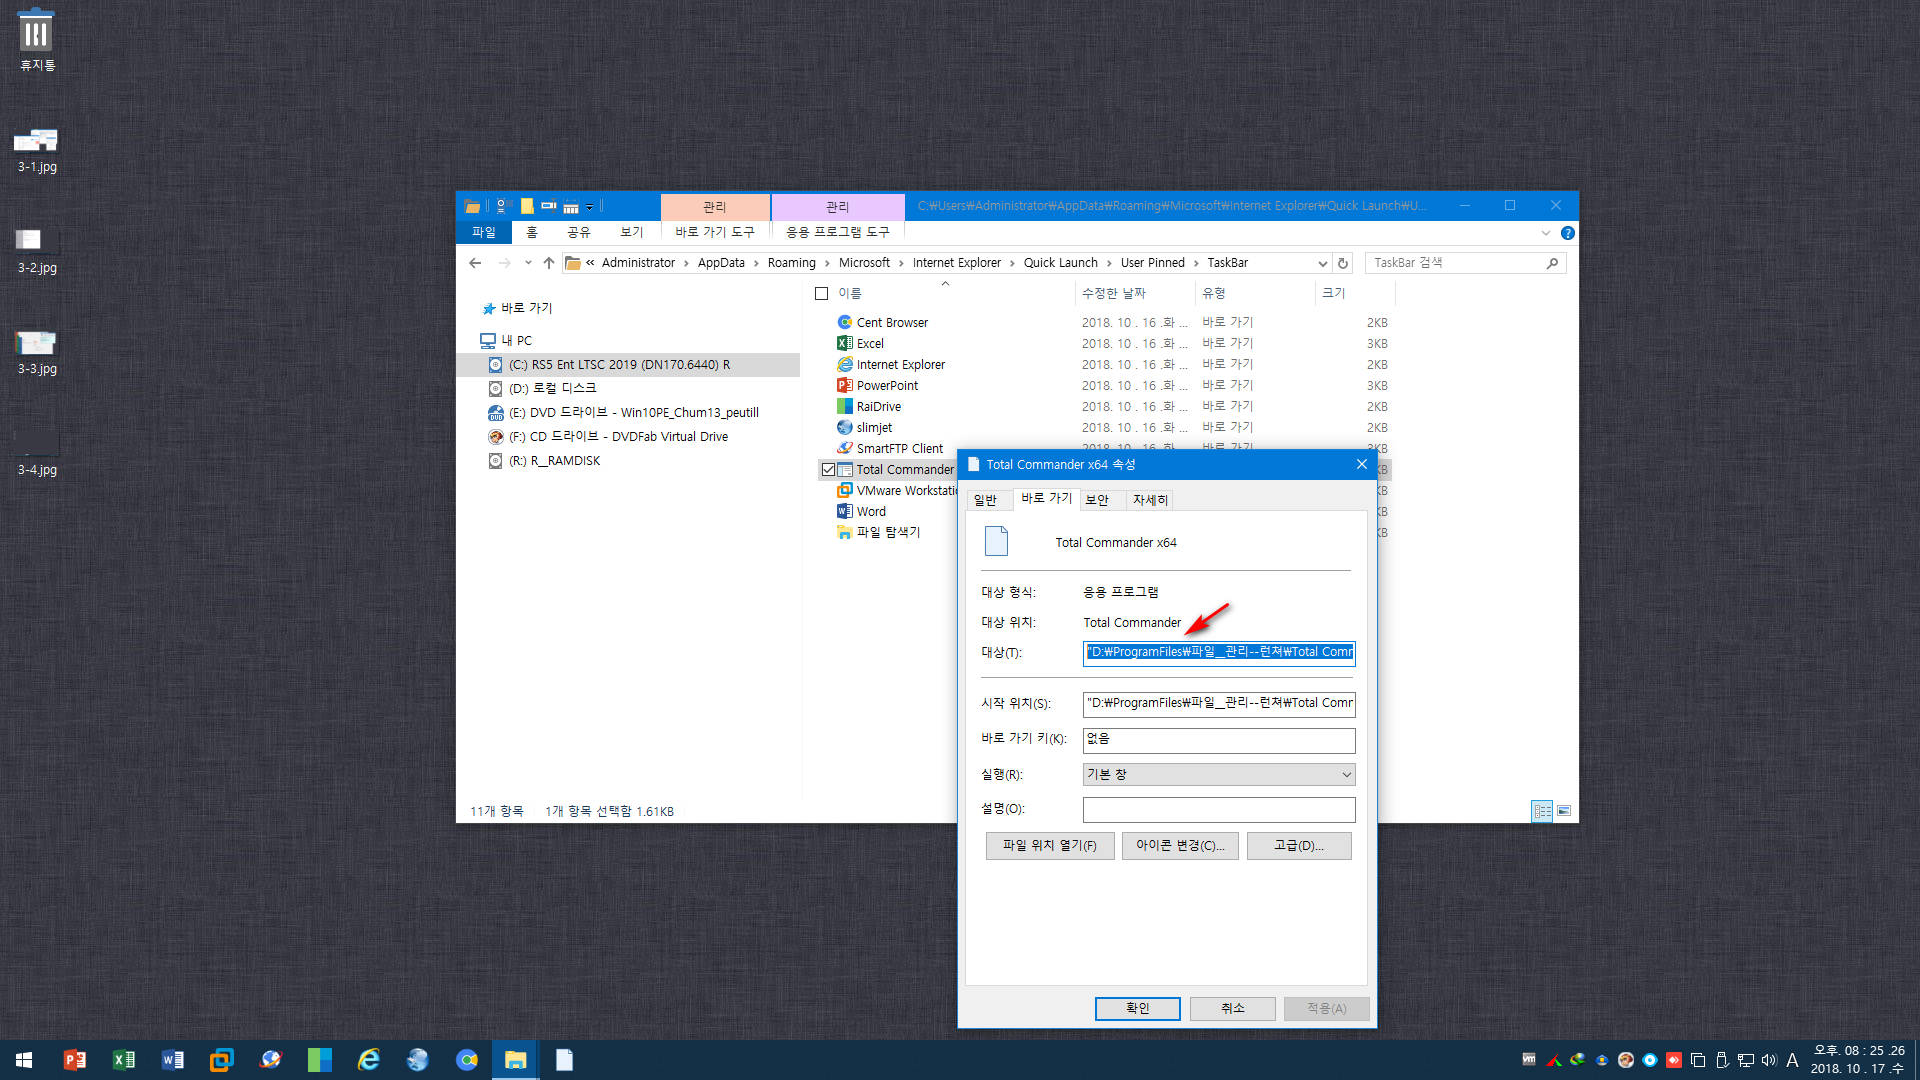Screen dimensions: 1920x1080
Task: Open RaiDrive taskbar icon
Action: point(319,1060)
